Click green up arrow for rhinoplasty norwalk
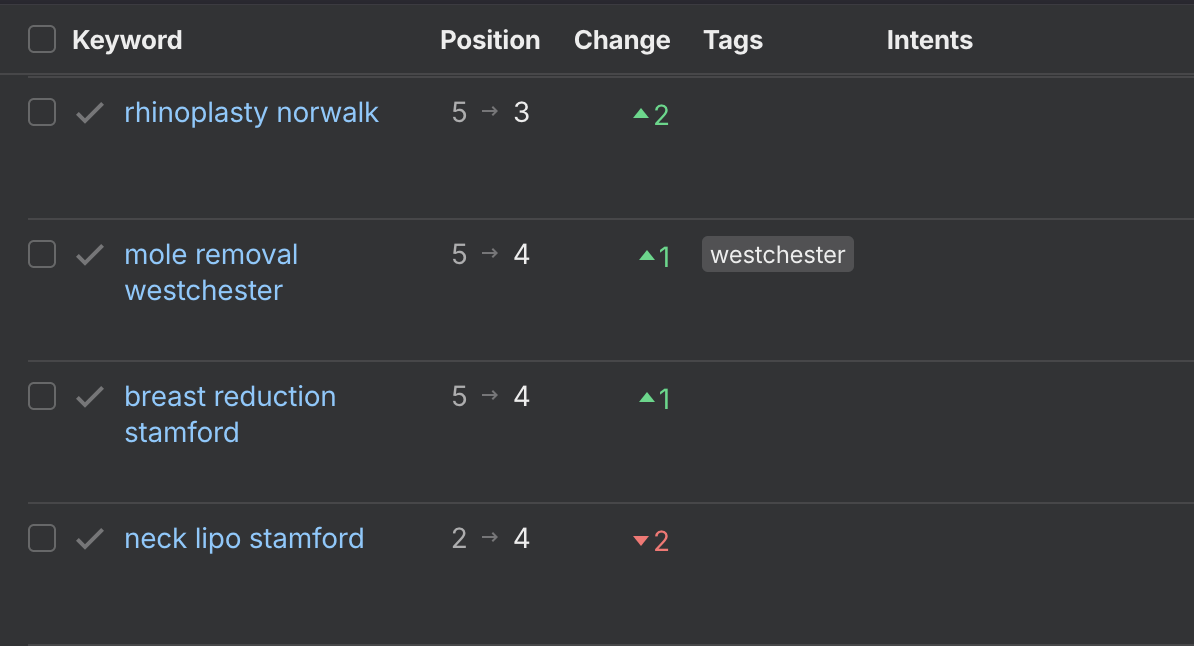This screenshot has width=1194, height=646. tap(641, 114)
